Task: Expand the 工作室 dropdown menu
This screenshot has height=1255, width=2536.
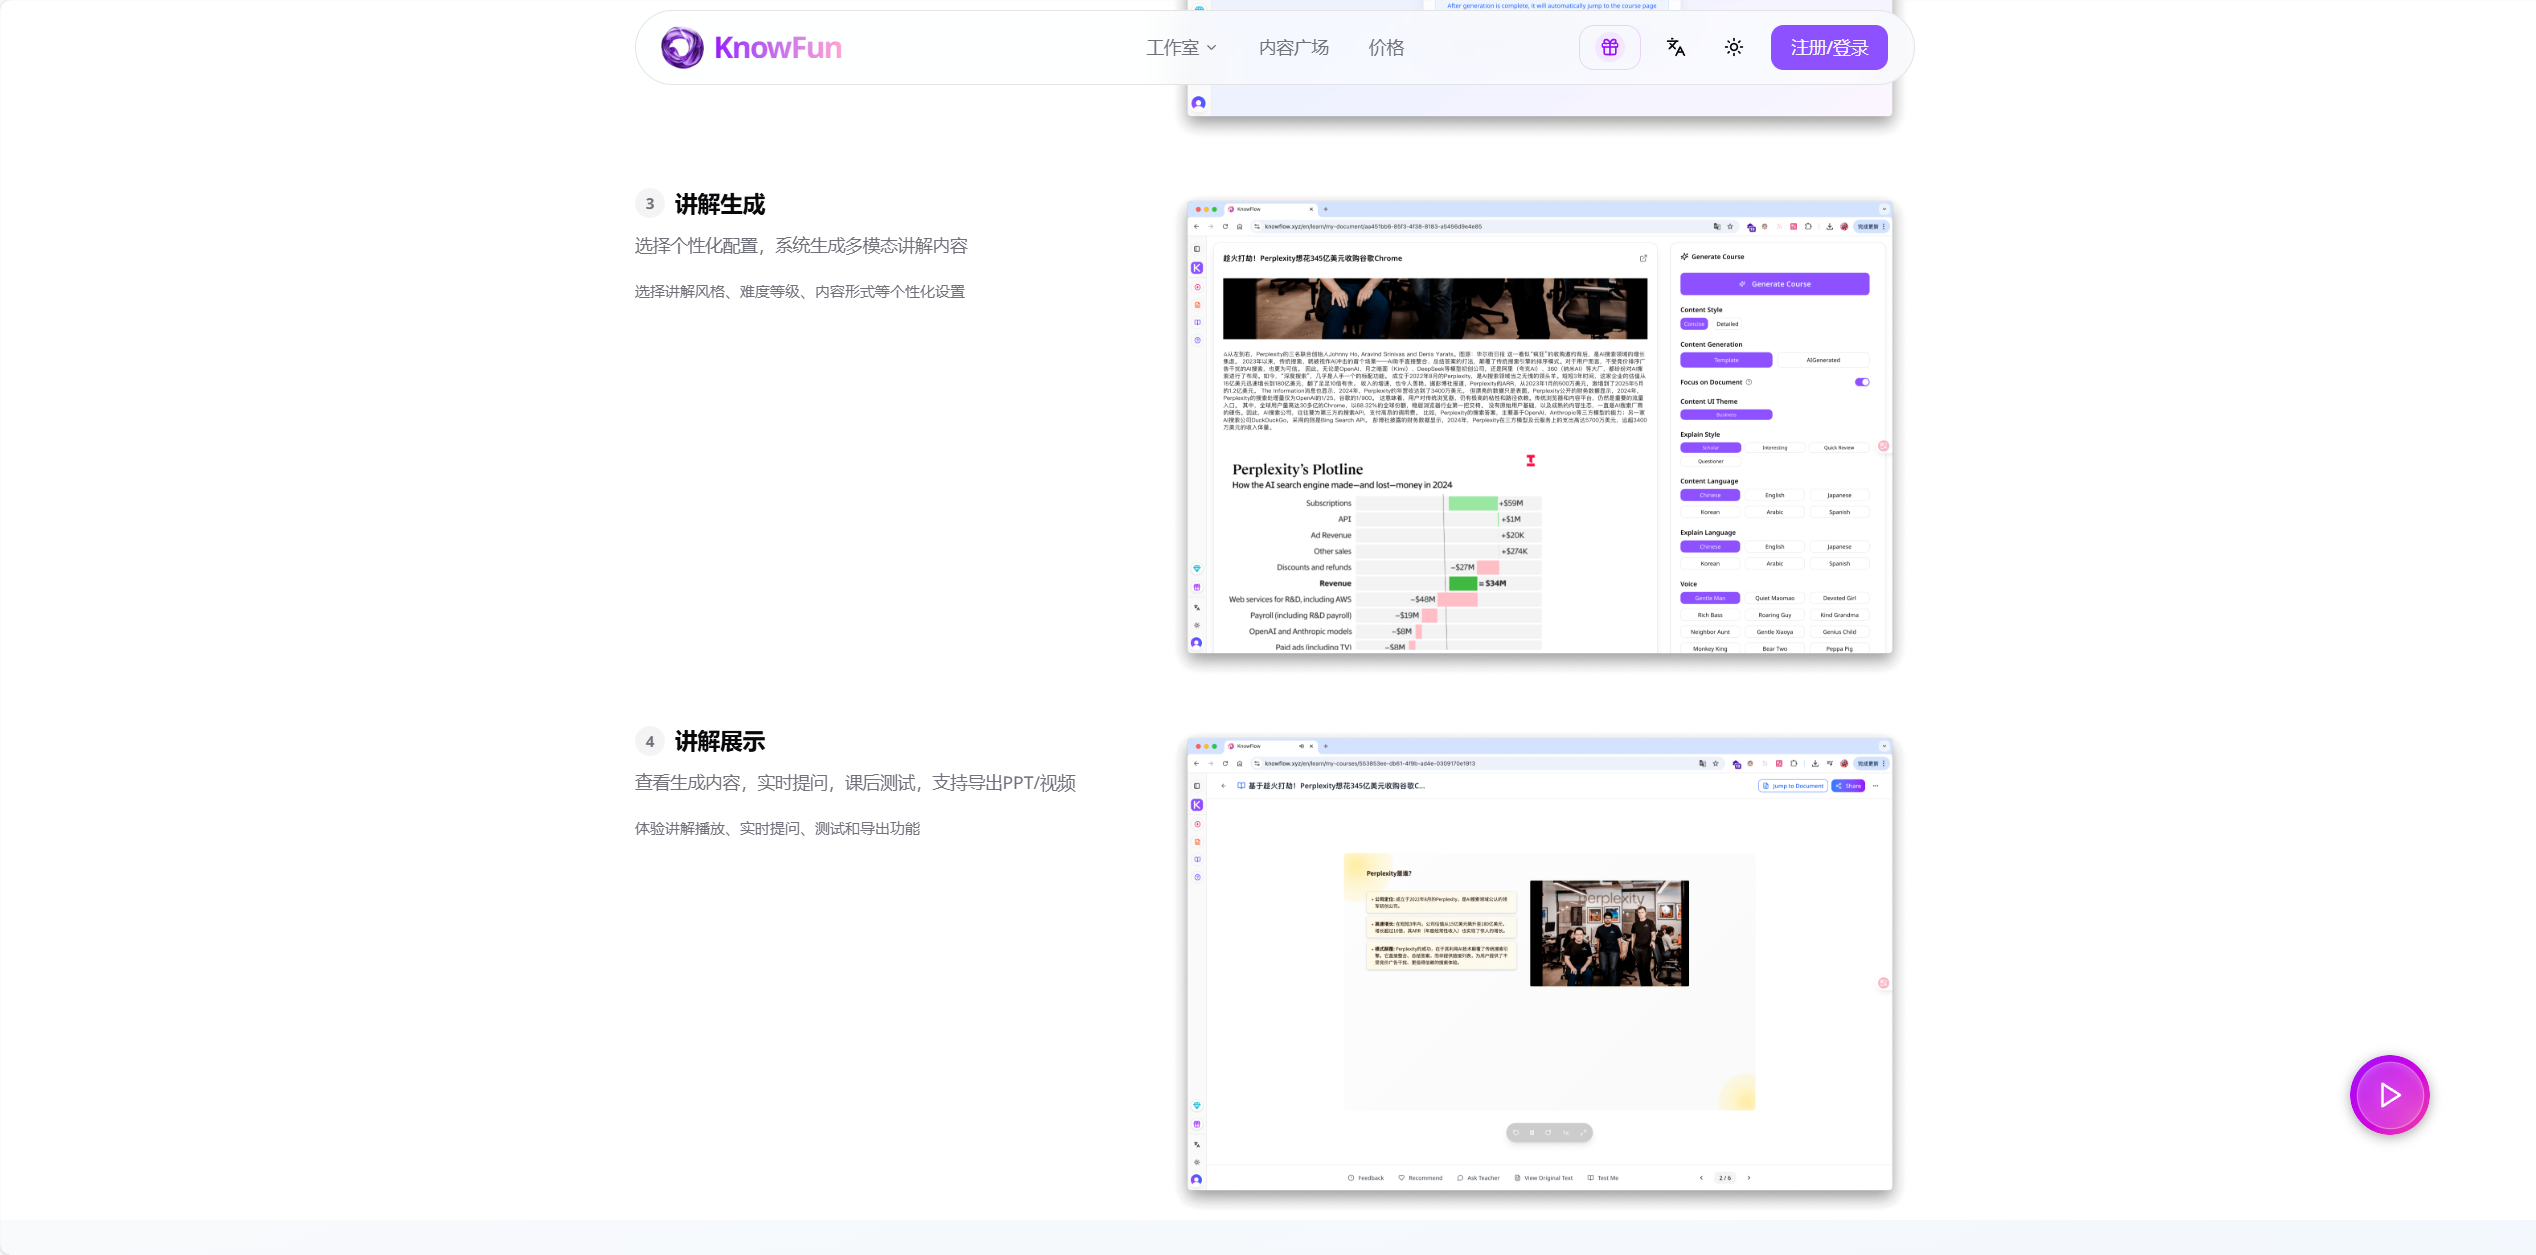Action: 1181,47
